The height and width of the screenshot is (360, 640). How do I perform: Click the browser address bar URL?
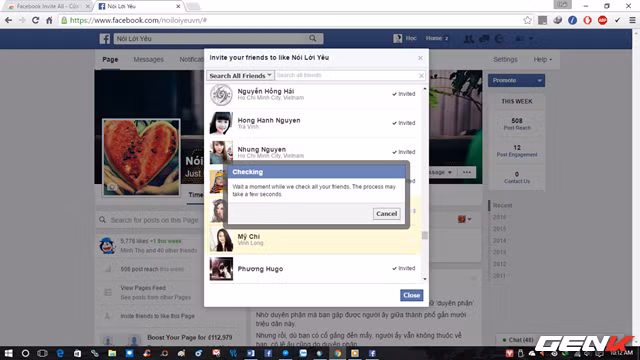pyautogui.click(x=138, y=20)
